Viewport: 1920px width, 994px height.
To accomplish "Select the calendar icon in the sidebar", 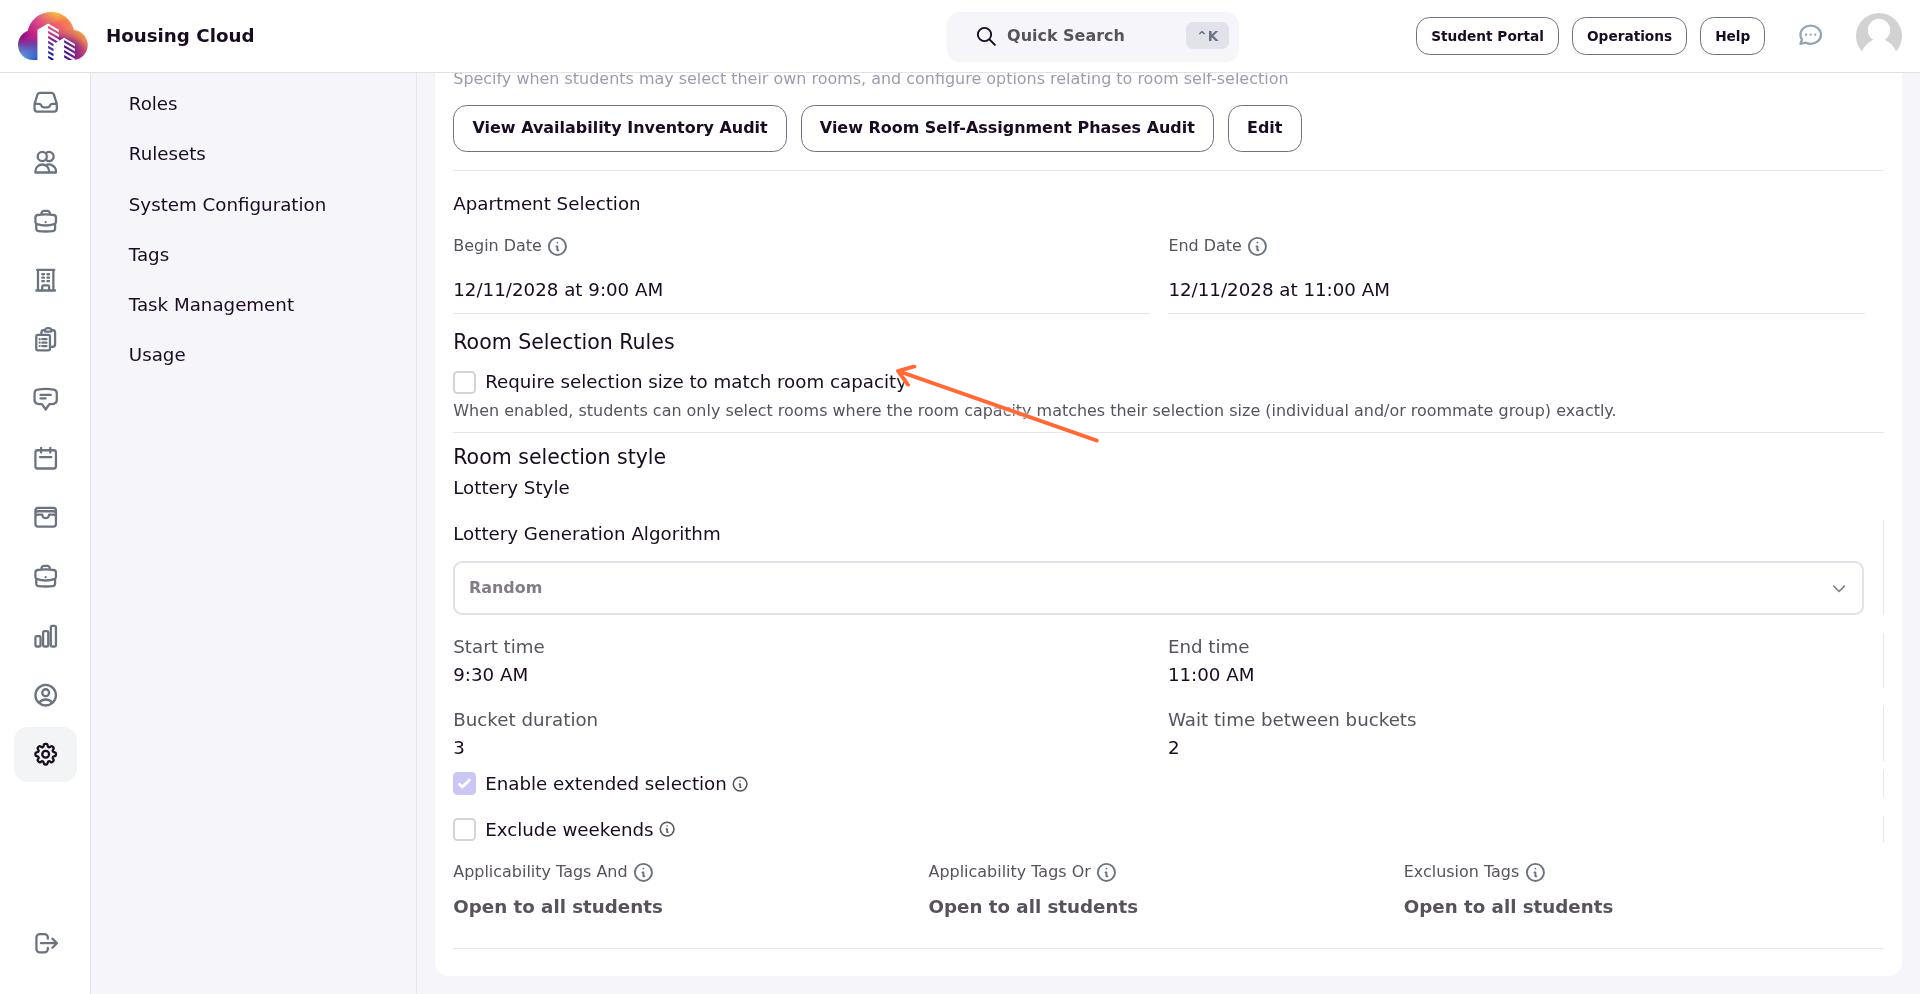I will [45, 458].
